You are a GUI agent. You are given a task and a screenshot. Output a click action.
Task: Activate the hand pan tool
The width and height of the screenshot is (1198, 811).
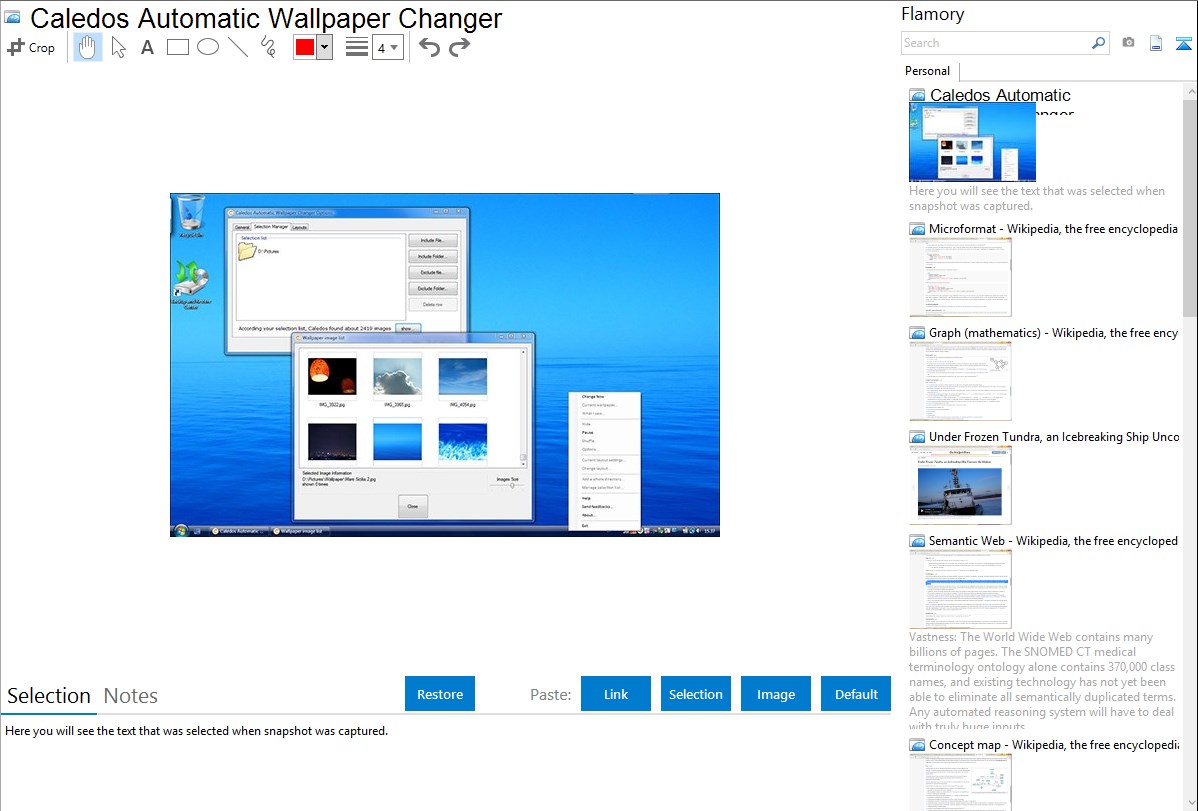pos(88,47)
